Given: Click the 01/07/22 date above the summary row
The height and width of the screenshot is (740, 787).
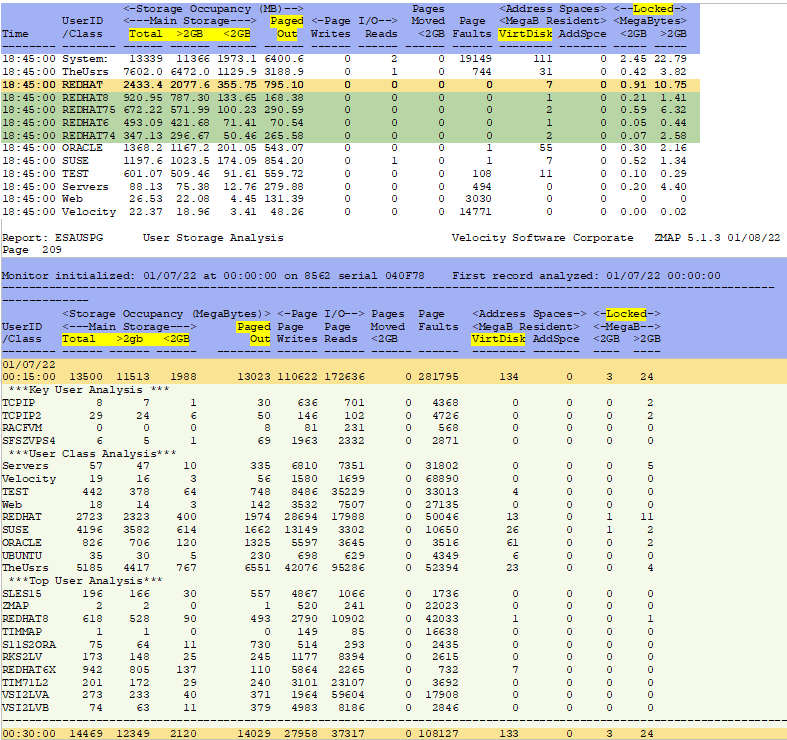Looking at the screenshot, I should point(24,364).
